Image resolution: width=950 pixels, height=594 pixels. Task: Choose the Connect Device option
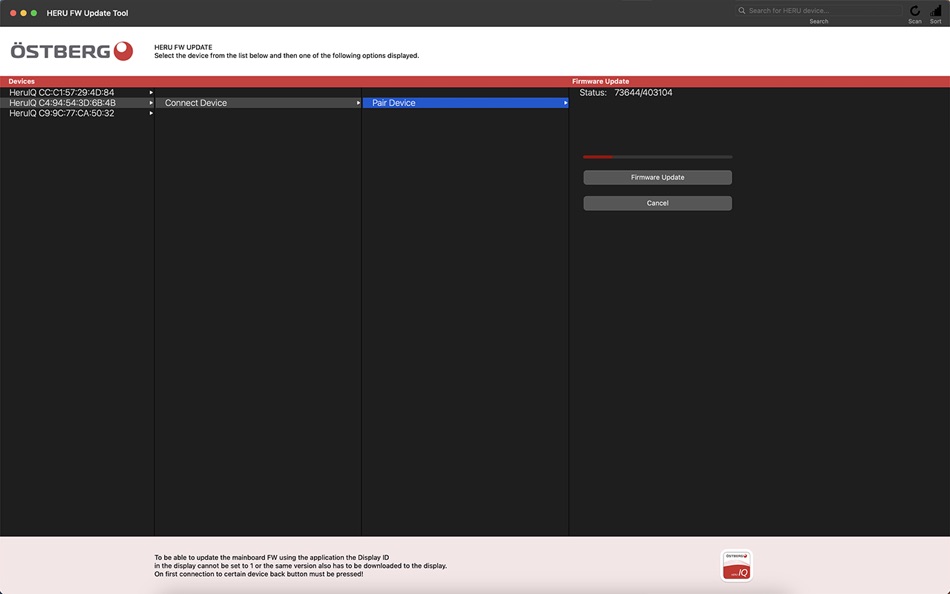coord(258,103)
